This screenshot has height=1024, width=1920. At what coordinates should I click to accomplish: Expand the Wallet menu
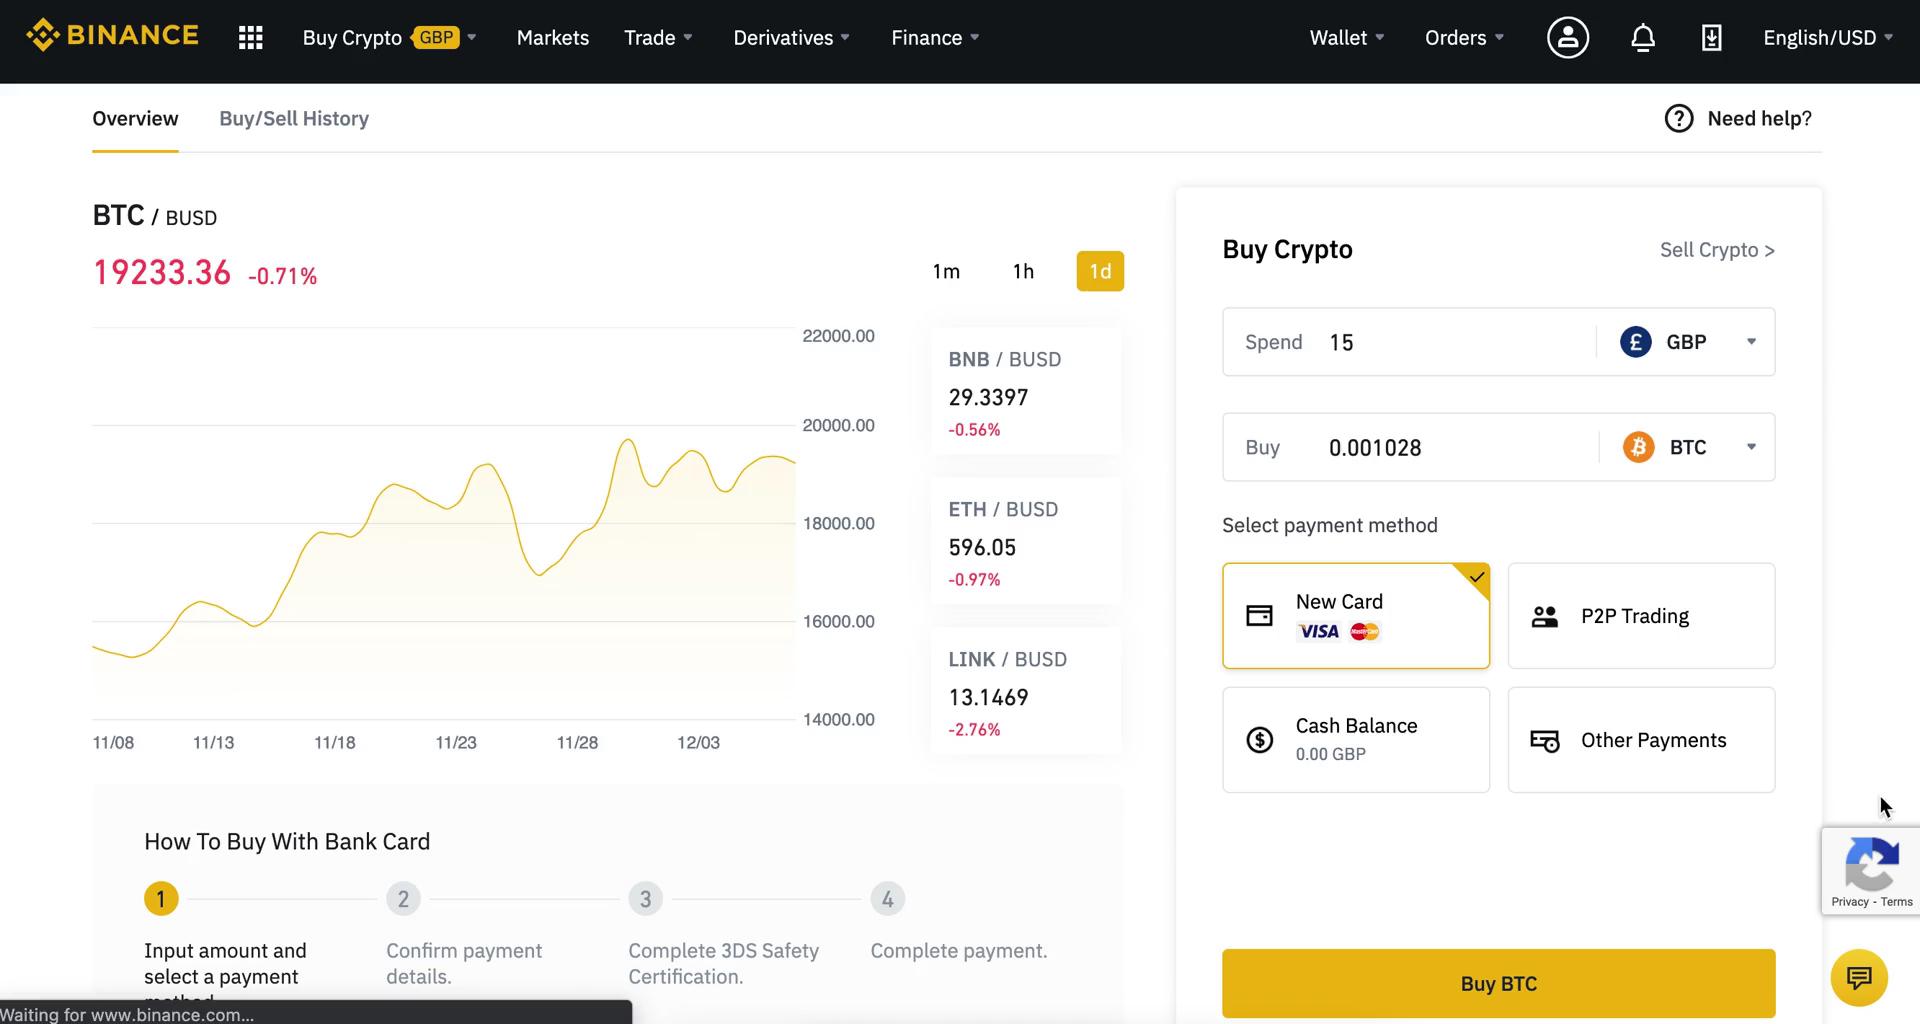click(x=1347, y=38)
